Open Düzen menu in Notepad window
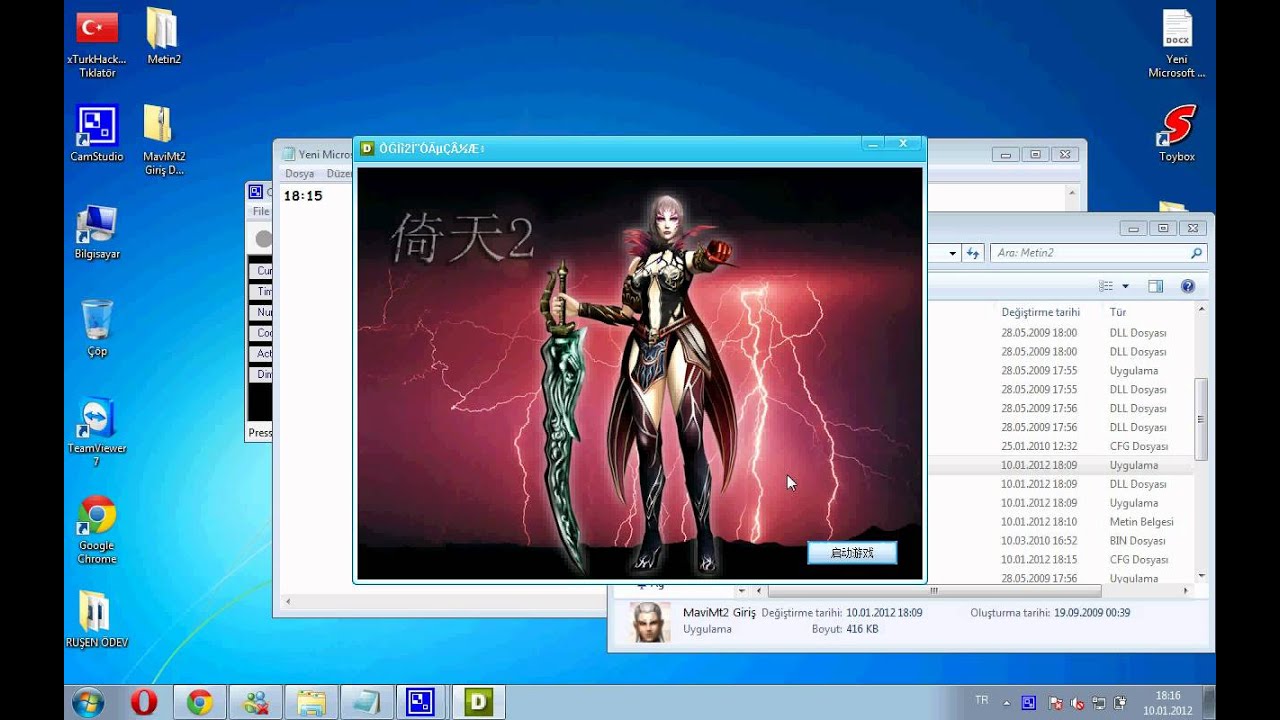1280x720 pixels. click(339, 174)
